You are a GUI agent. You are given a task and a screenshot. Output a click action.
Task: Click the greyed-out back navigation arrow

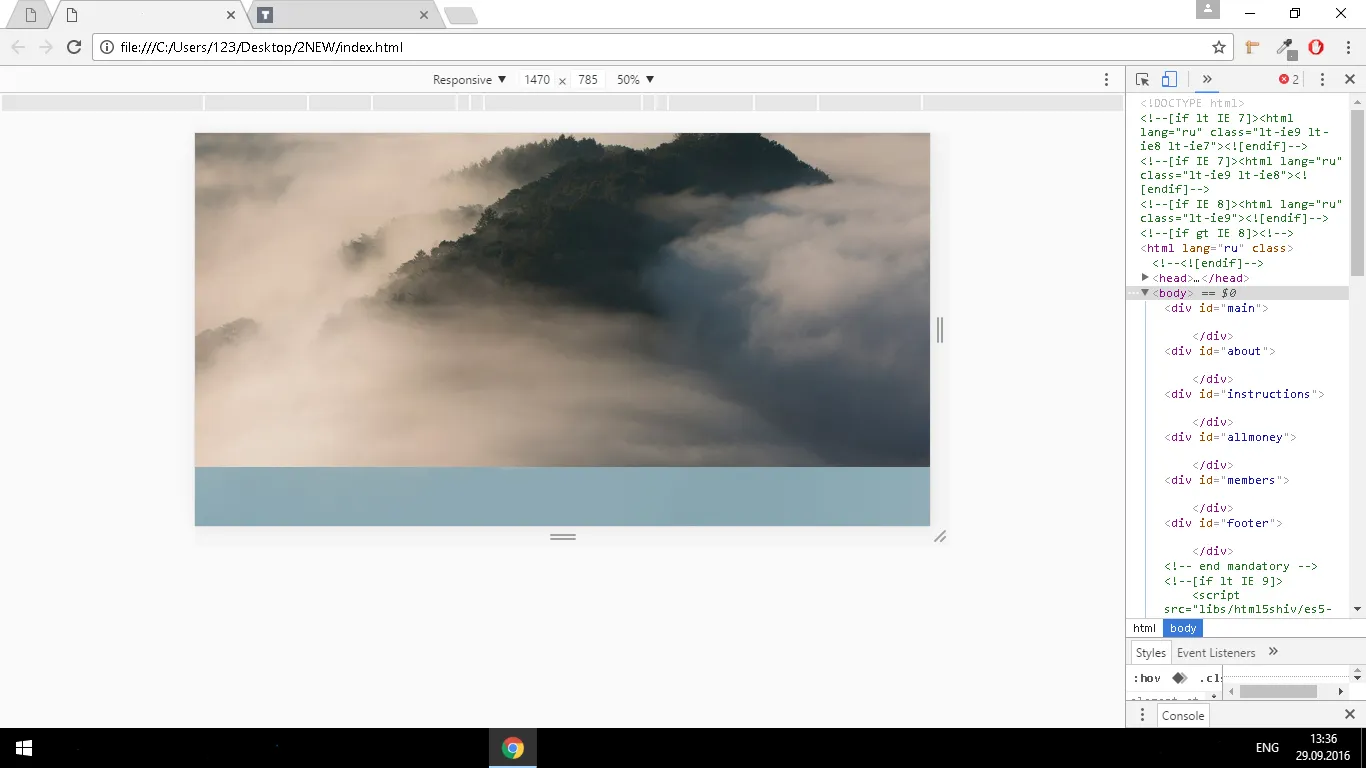(x=18, y=47)
